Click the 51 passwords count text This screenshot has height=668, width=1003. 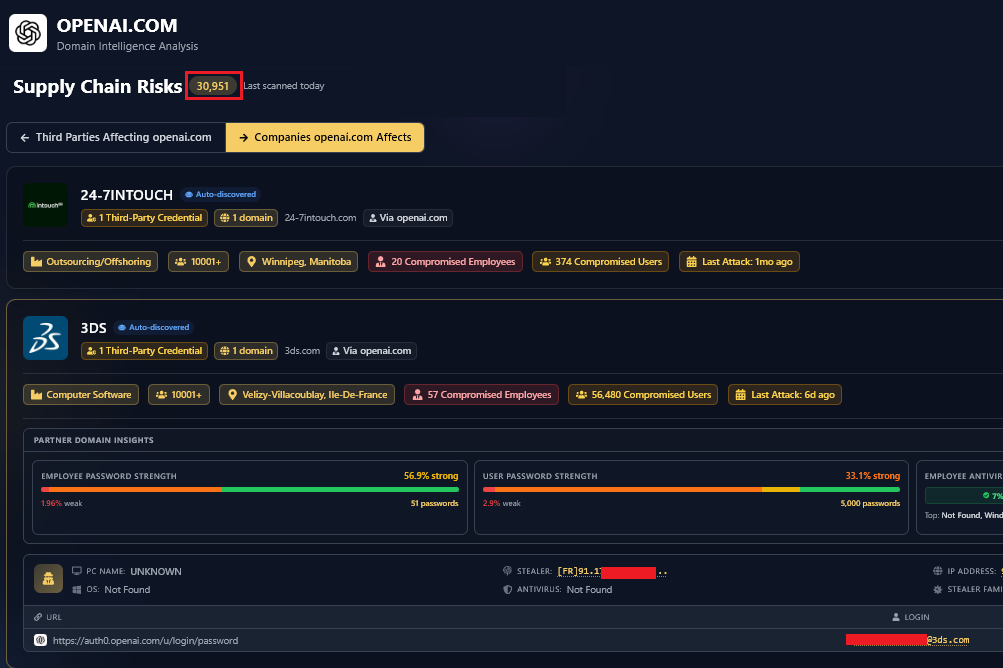point(434,504)
